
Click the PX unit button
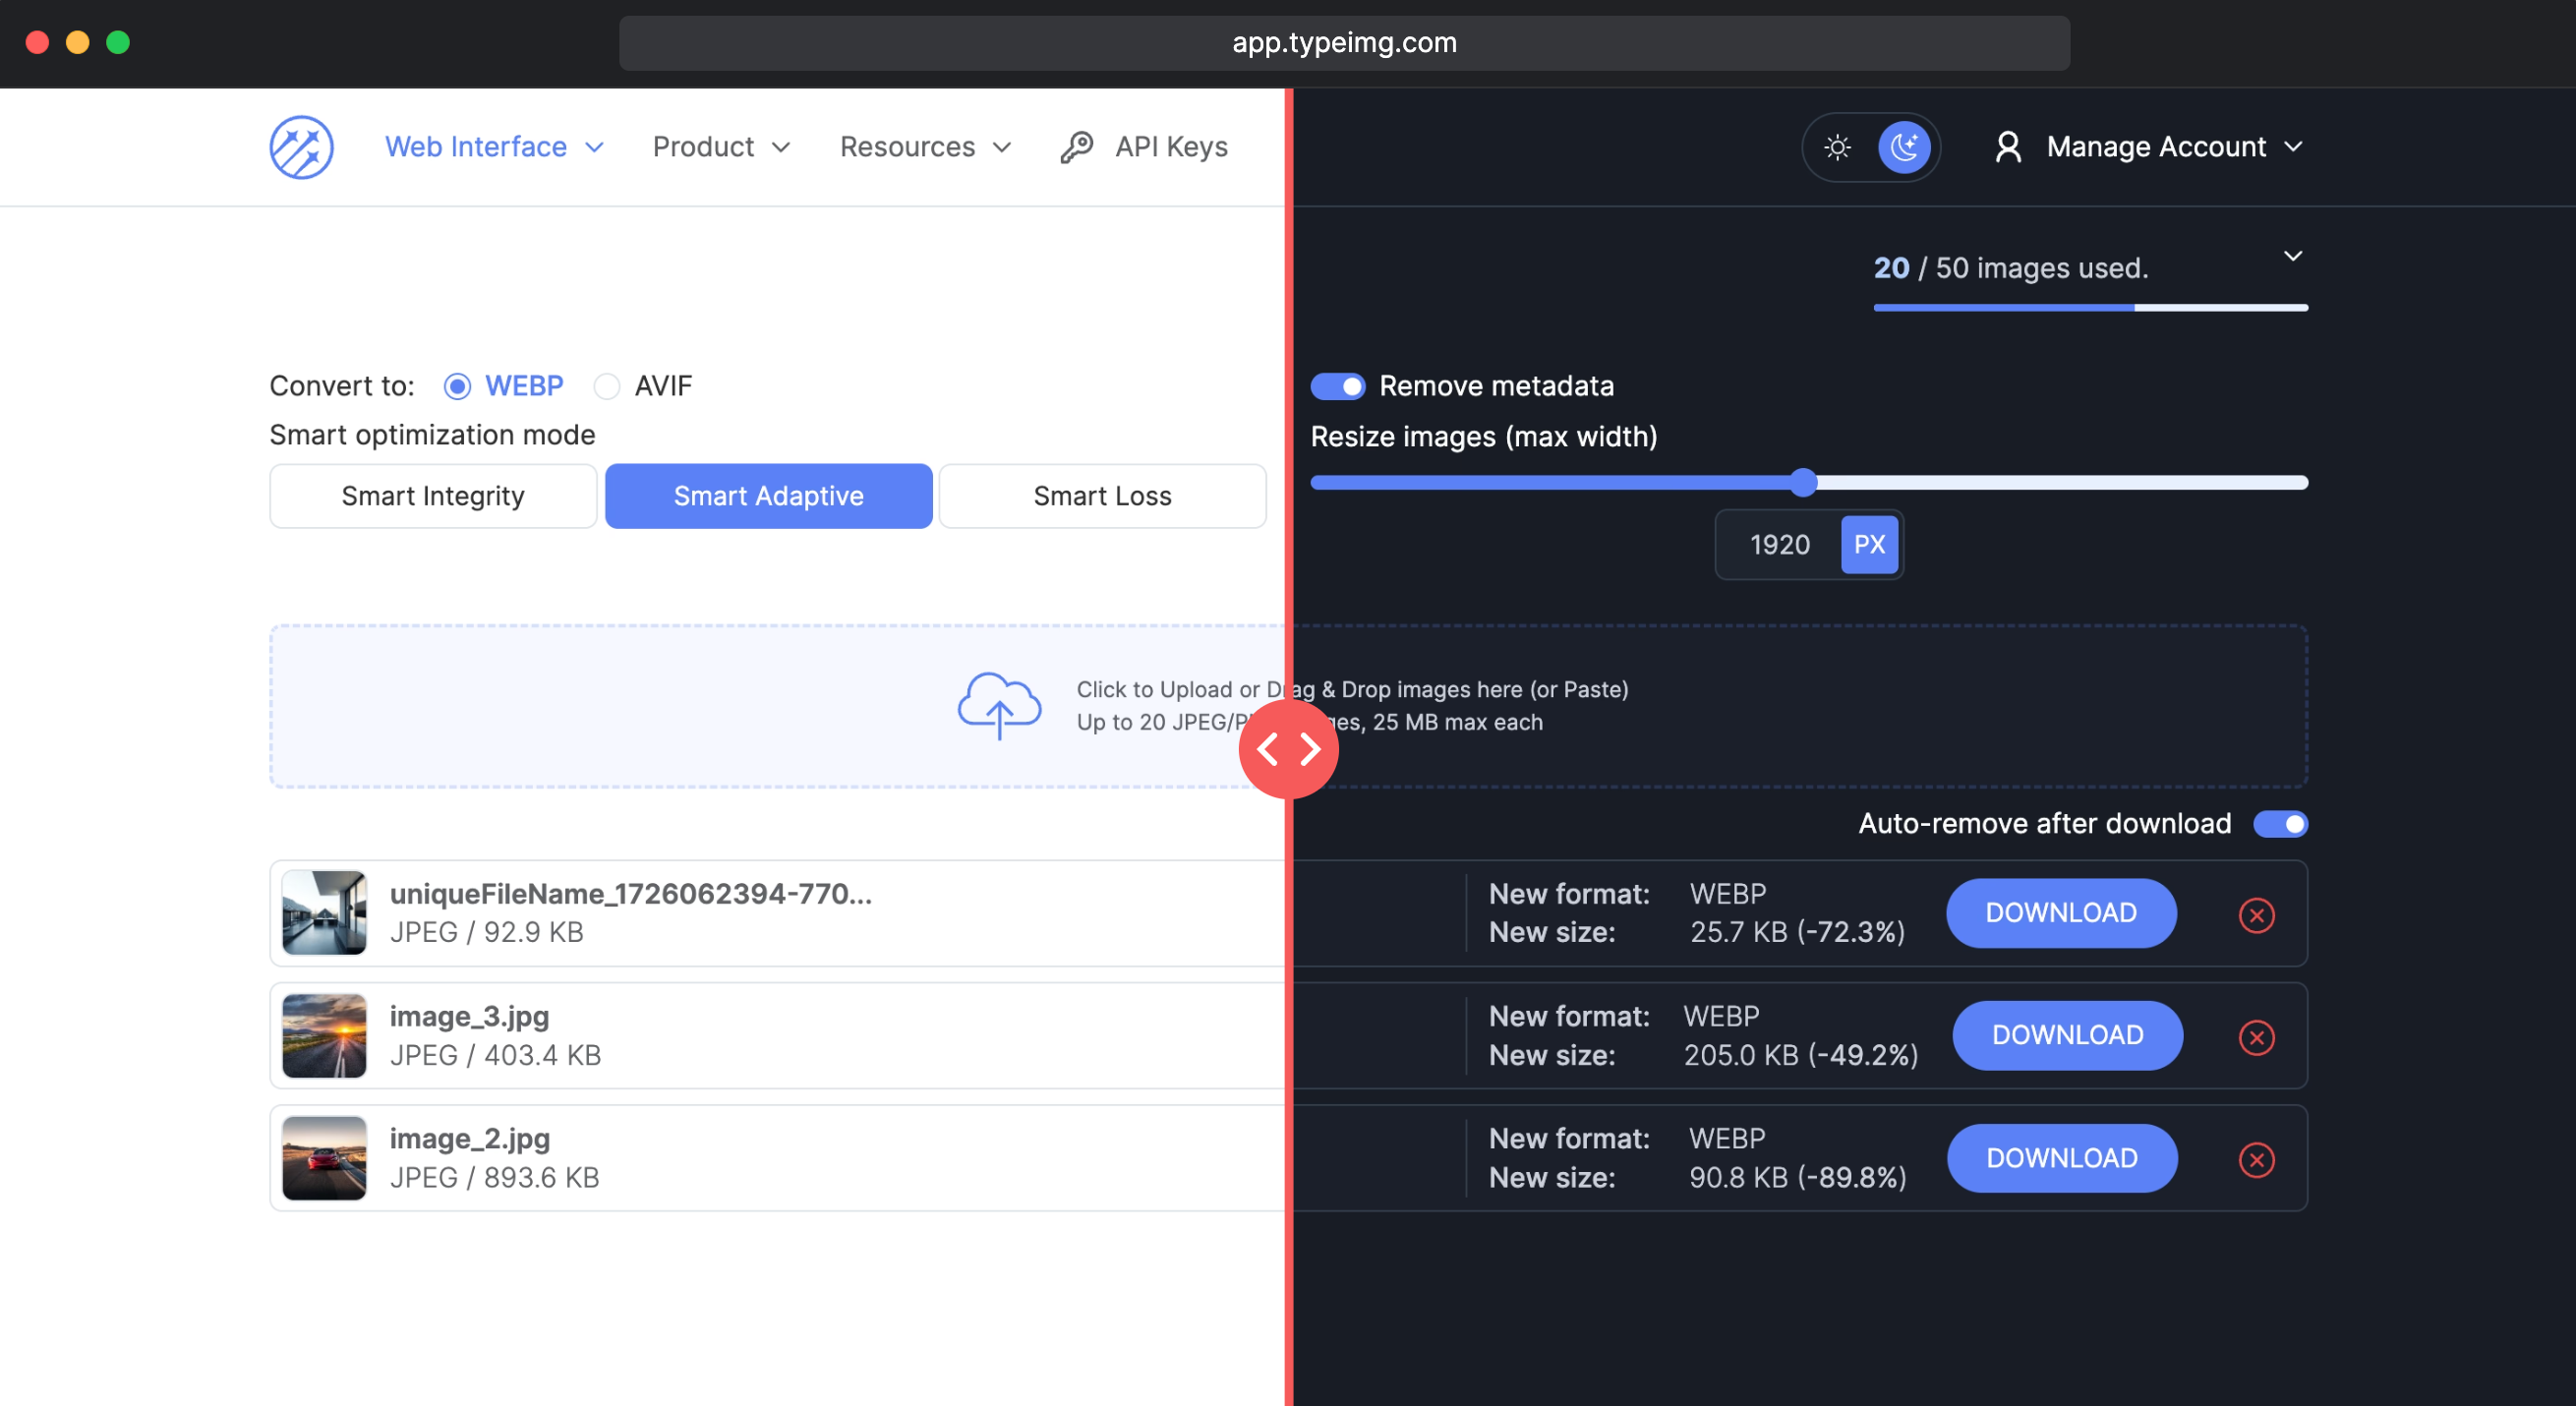pyautogui.click(x=1869, y=545)
